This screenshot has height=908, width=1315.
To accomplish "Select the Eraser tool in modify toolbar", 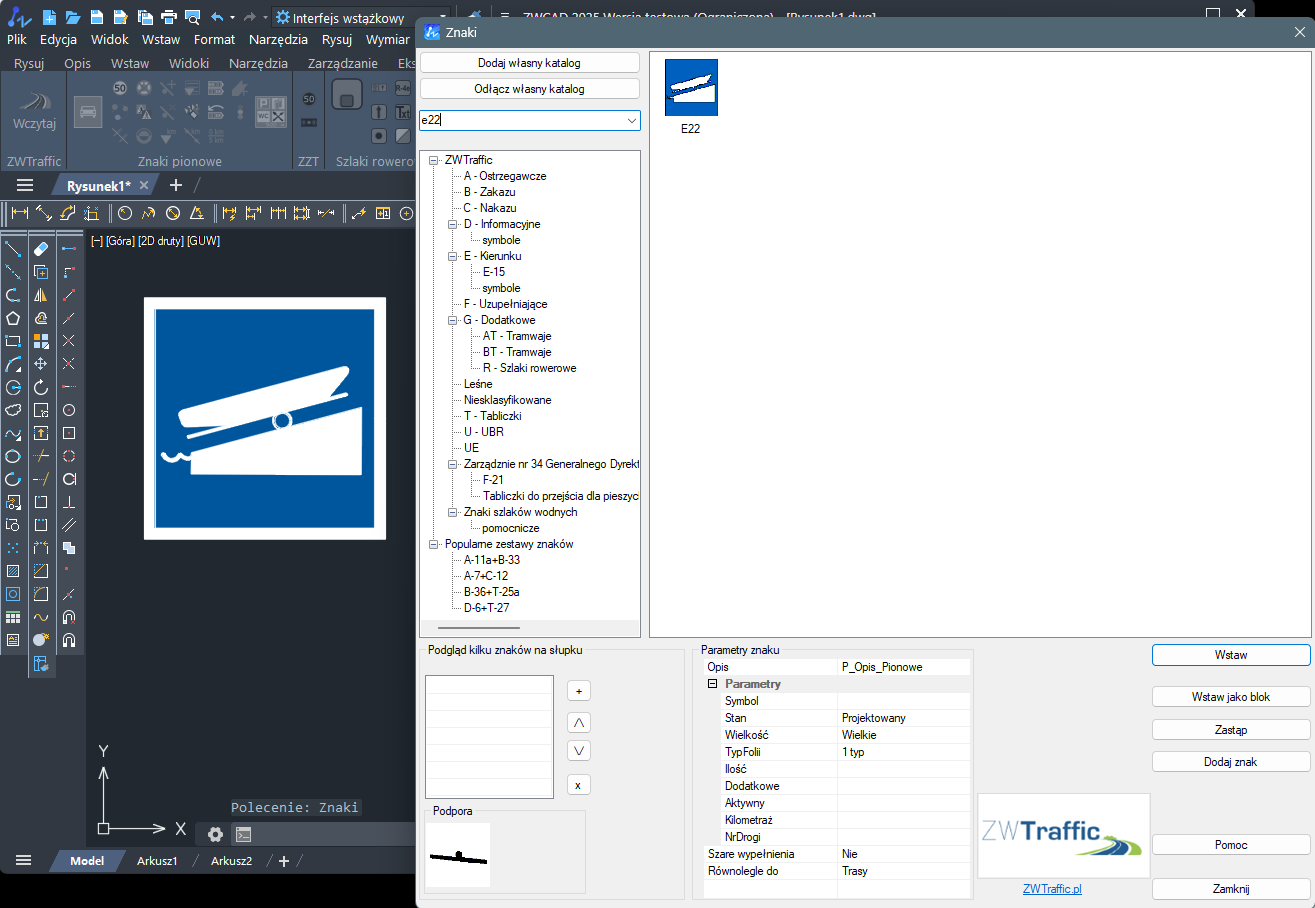I will tap(41, 248).
